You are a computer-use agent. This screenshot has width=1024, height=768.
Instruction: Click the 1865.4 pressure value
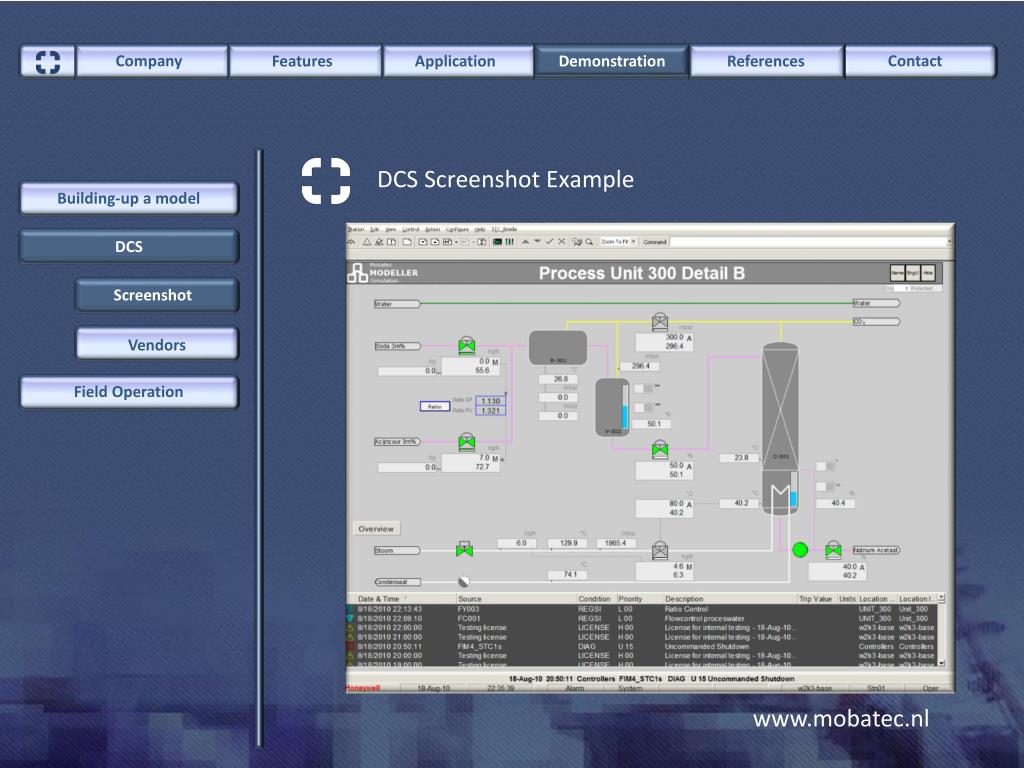point(615,543)
